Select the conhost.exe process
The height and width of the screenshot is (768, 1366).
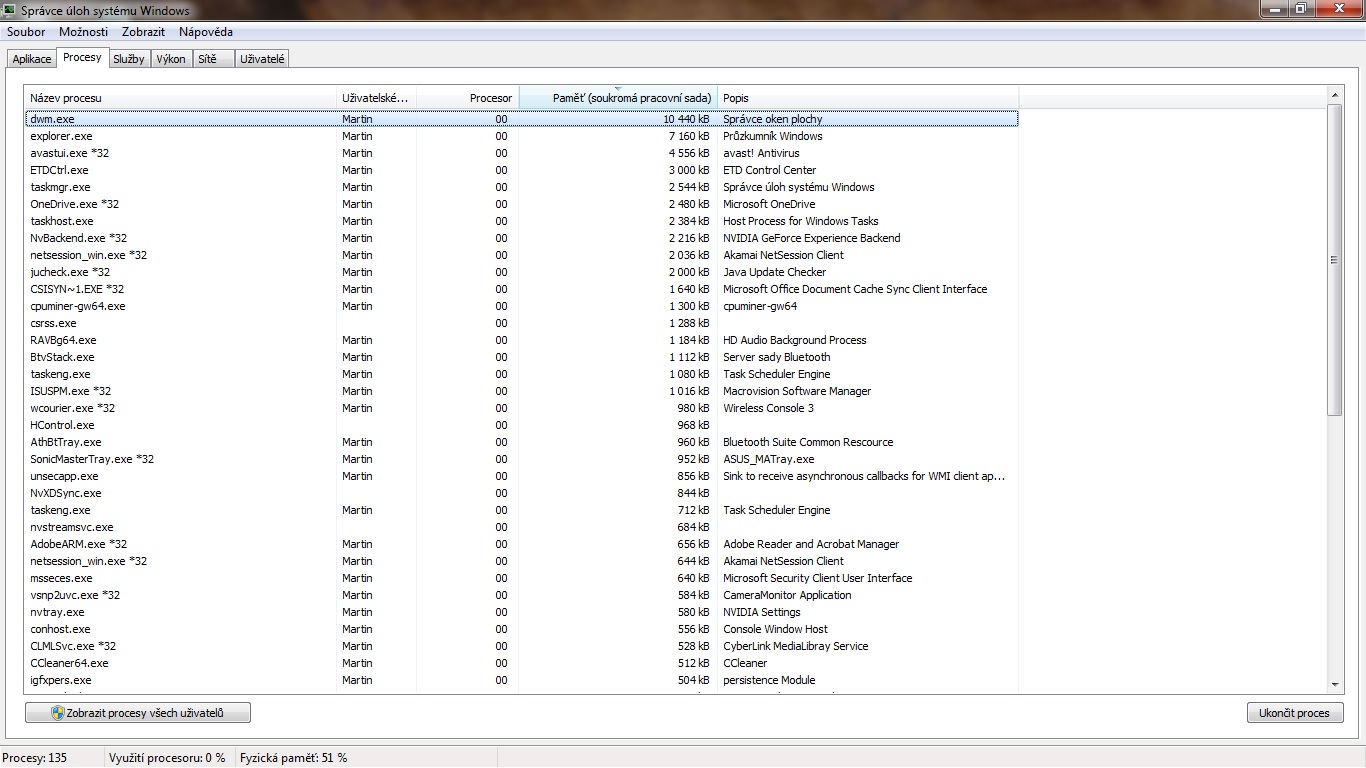[521, 629]
